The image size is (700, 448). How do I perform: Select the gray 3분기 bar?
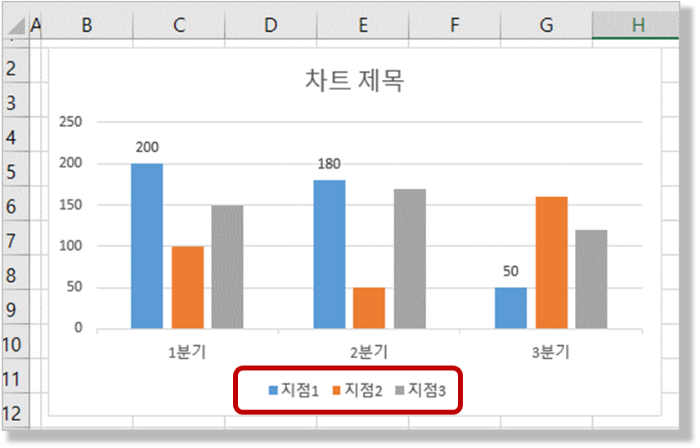[x=591, y=279]
